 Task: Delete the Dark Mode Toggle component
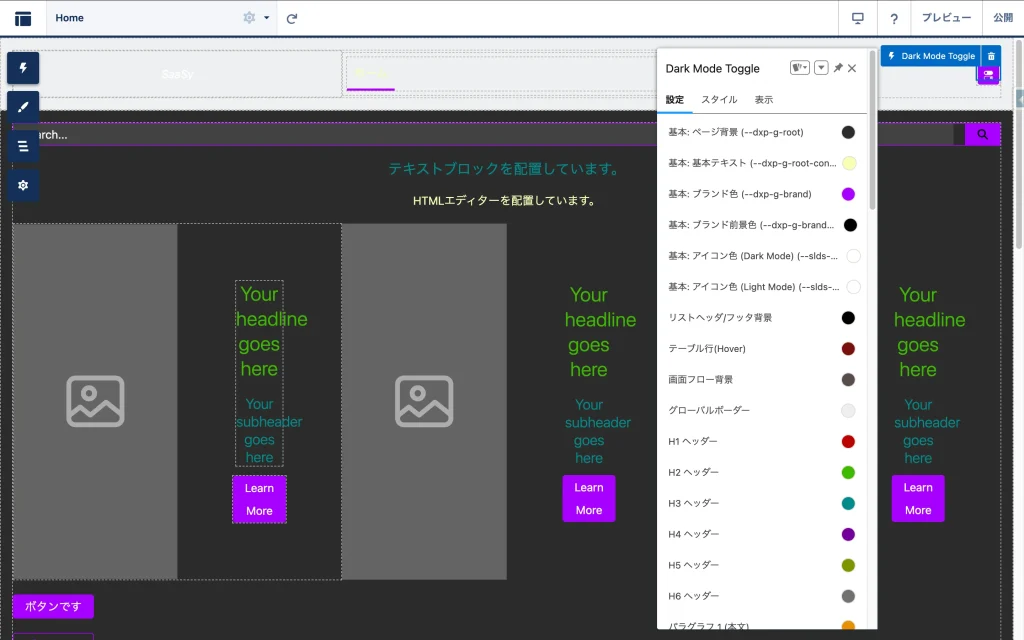(990, 57)
